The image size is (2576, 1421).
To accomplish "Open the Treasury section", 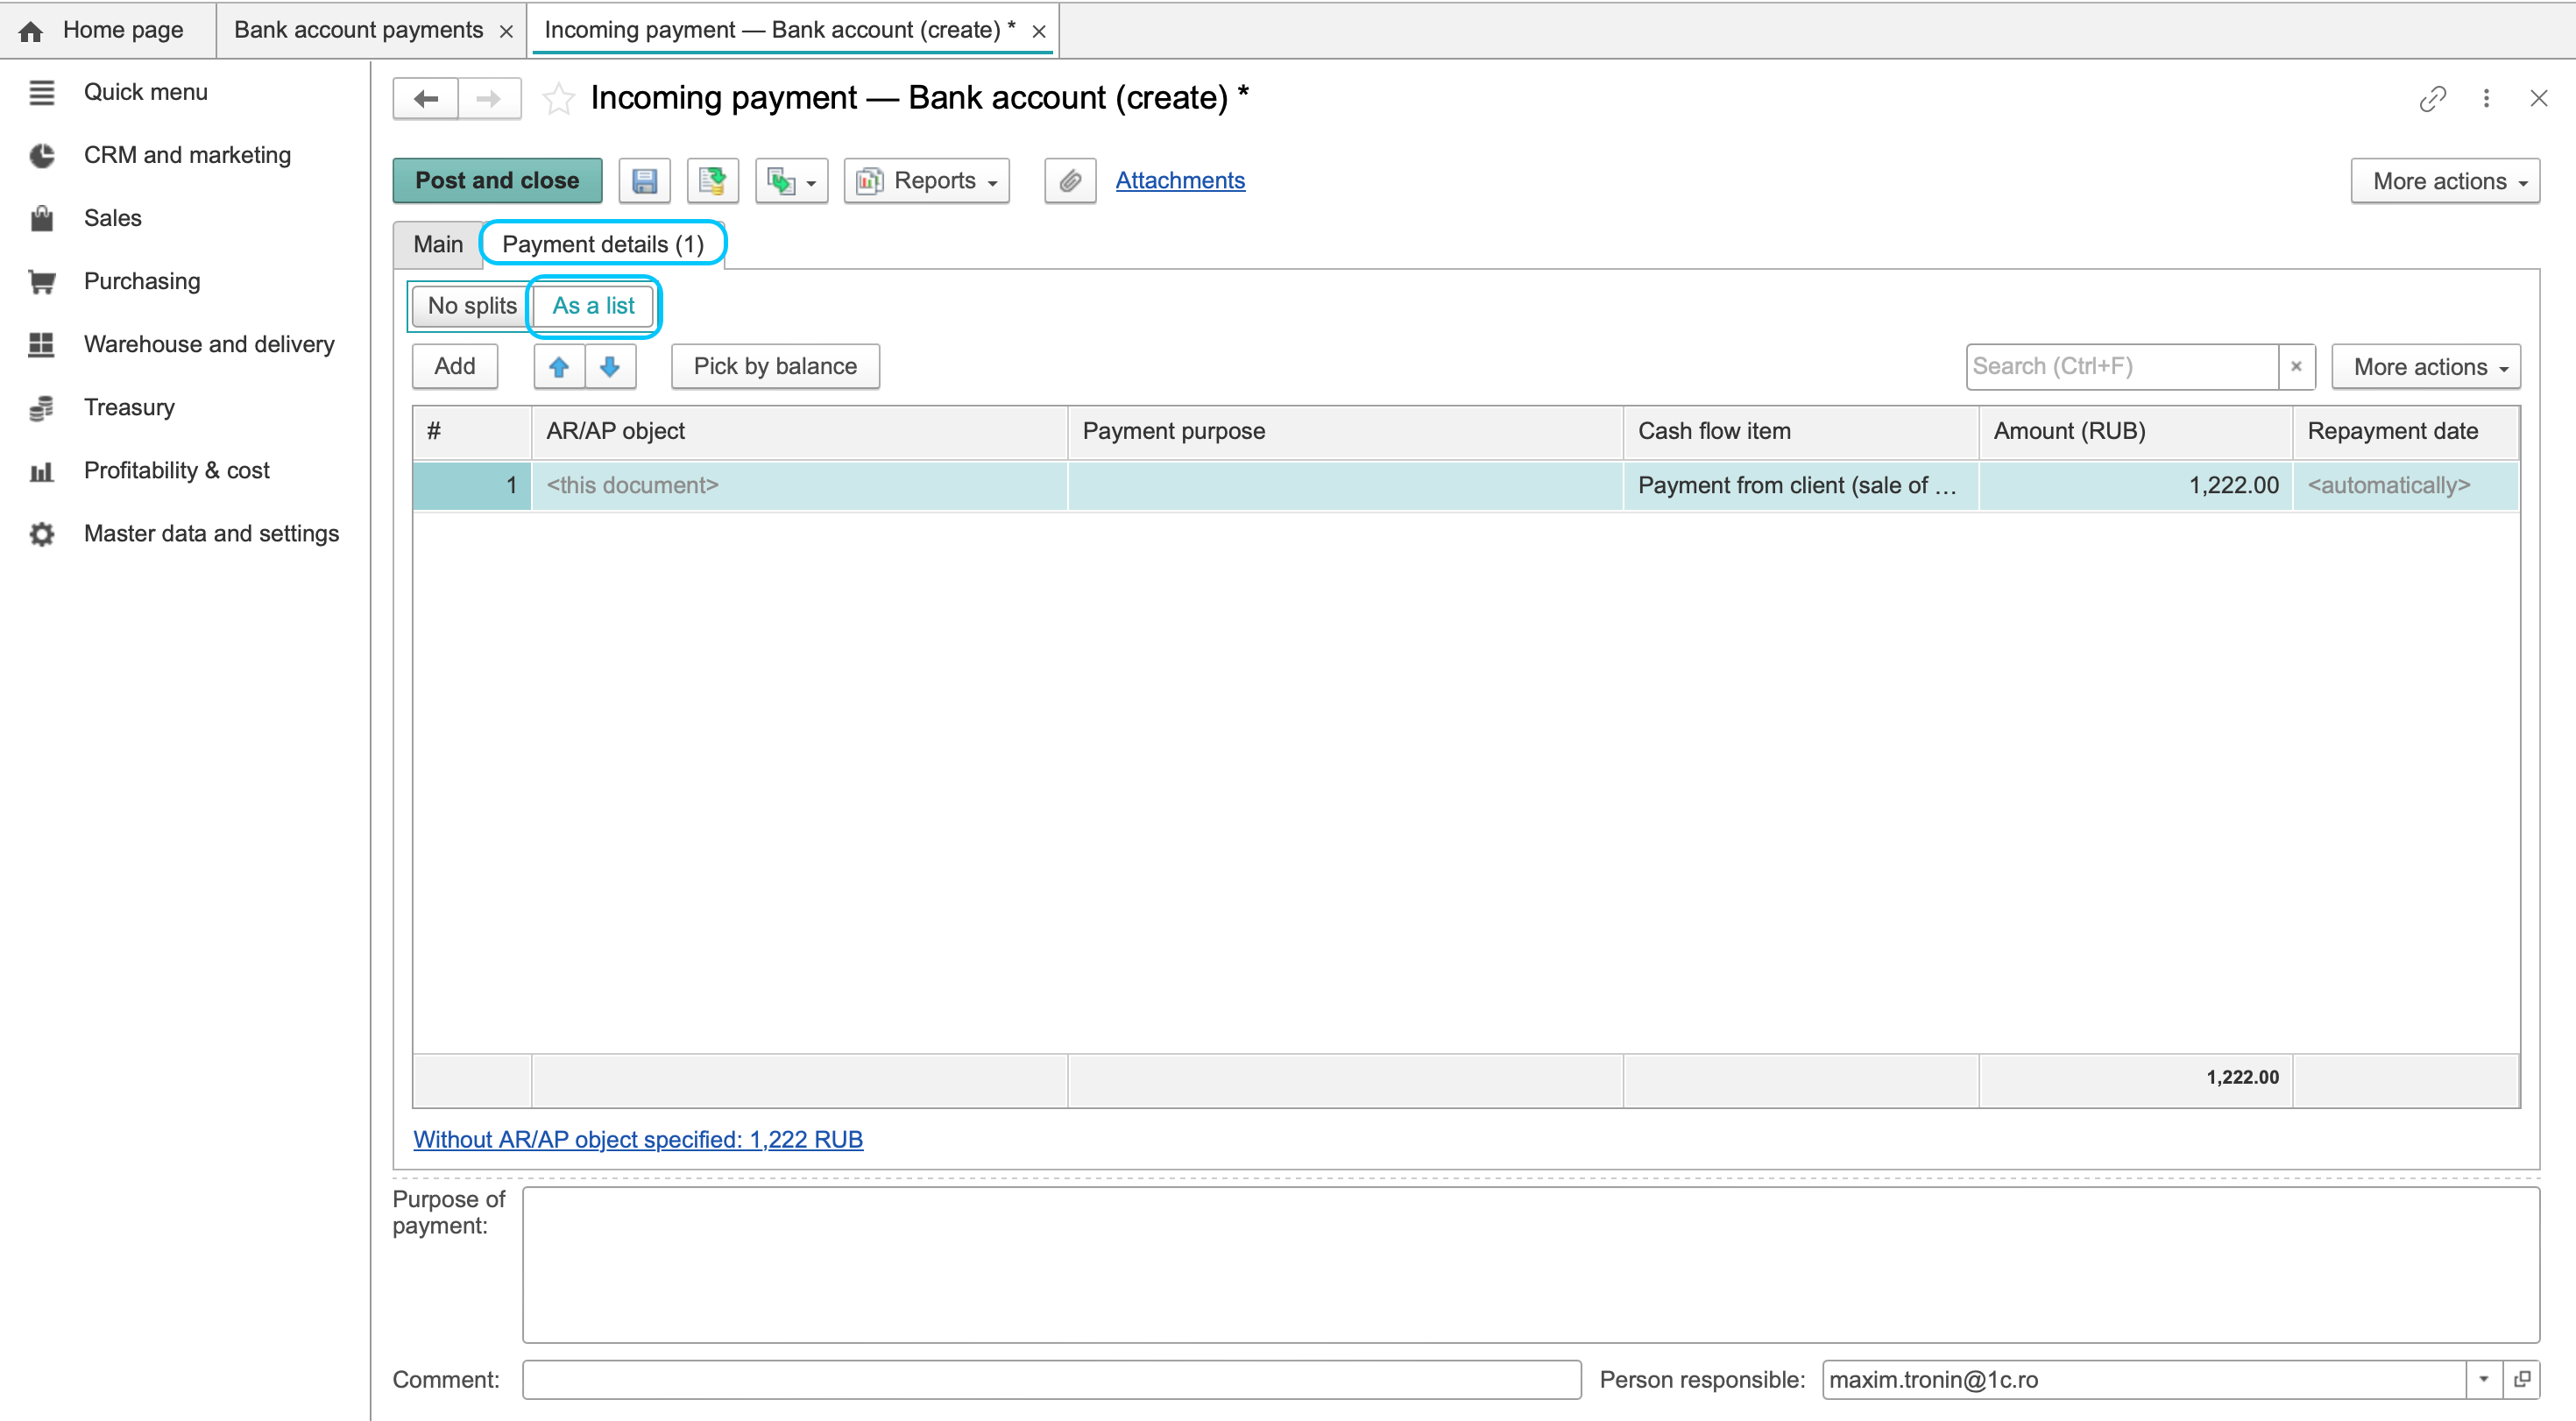I will pyautogui.click(x=129, y=407).
